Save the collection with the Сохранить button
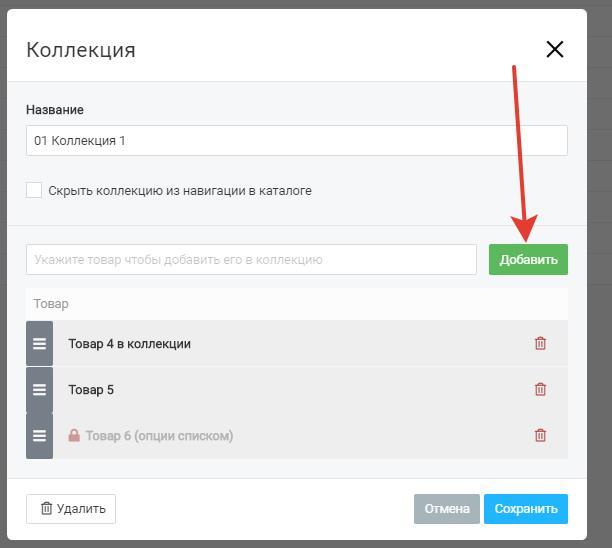This screenshot has width=612, height=548. 526,509
